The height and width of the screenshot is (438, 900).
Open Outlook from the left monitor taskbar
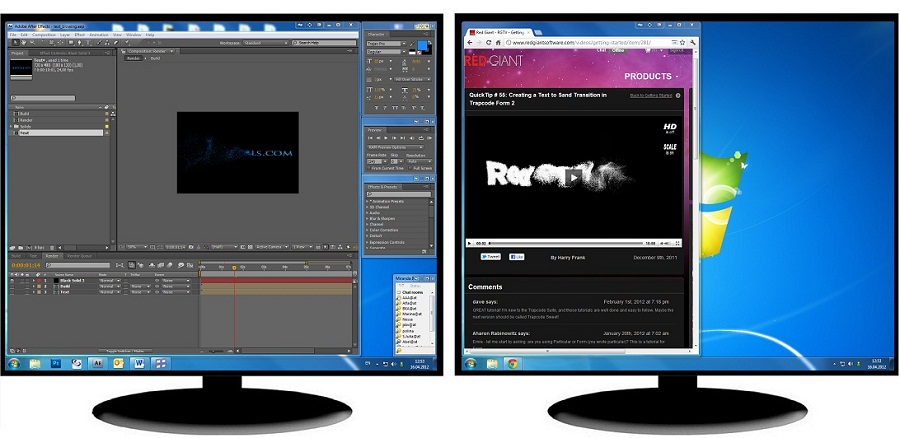coord(118,363)
